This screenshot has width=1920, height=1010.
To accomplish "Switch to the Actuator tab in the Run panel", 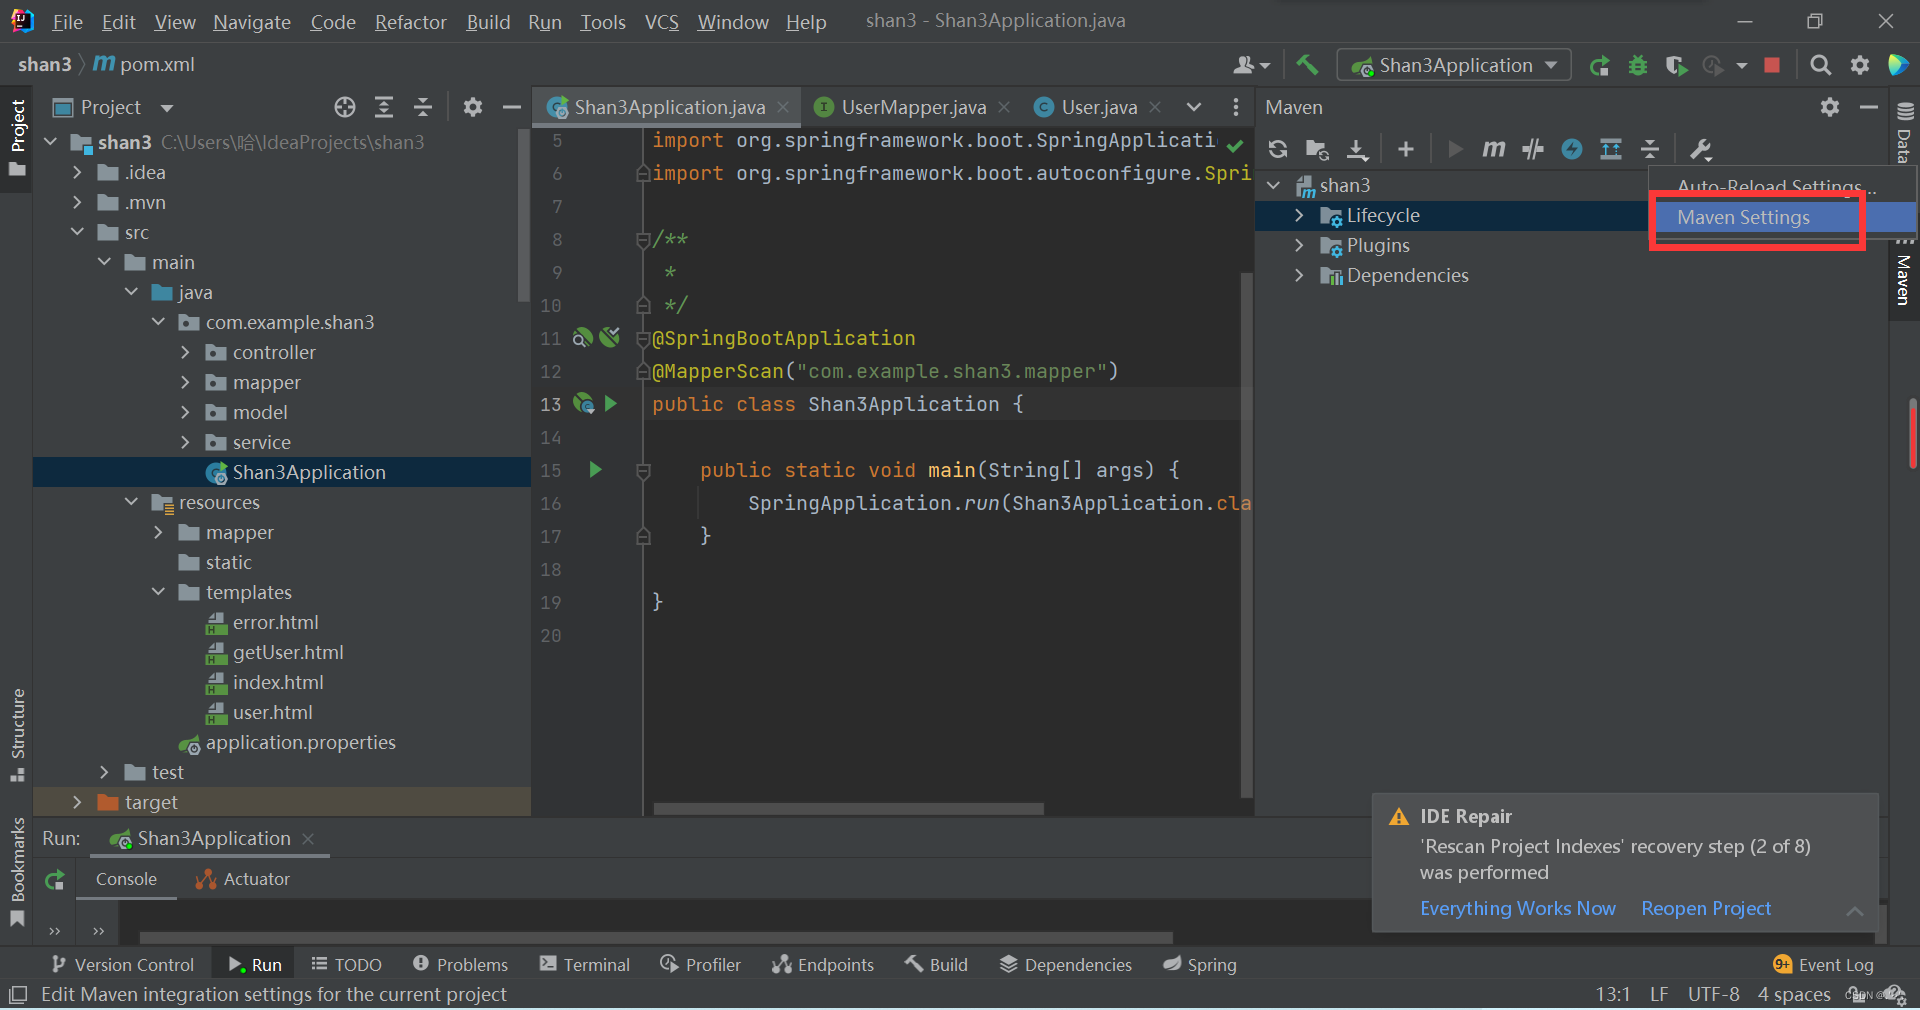I will coord(243,880).
